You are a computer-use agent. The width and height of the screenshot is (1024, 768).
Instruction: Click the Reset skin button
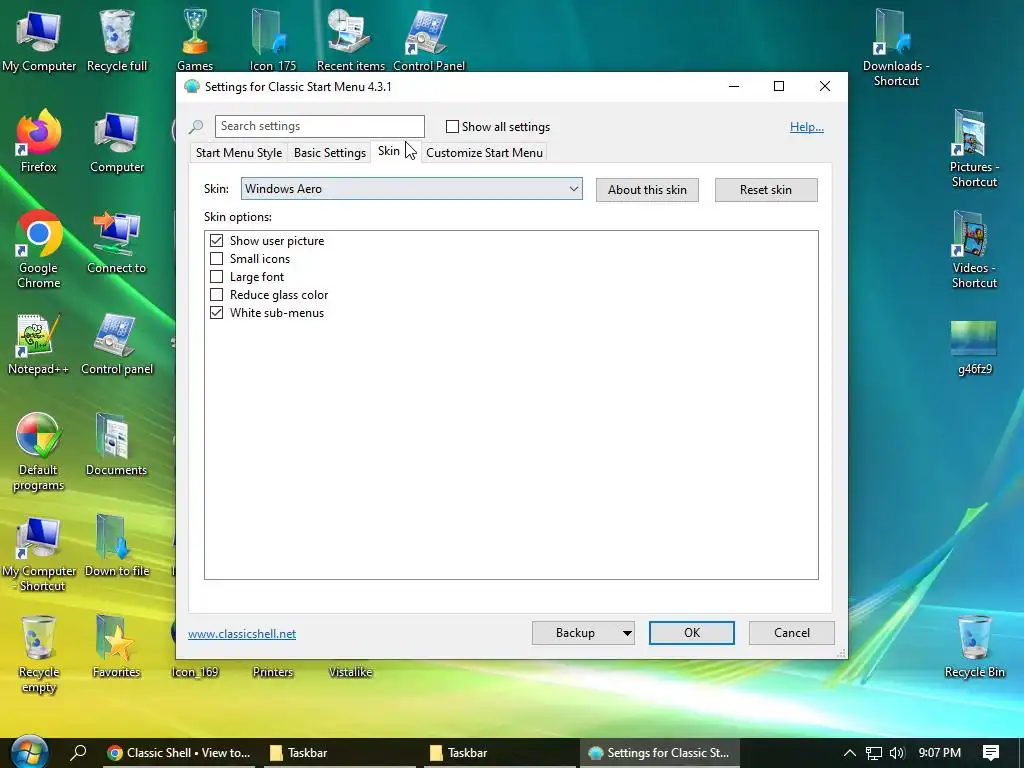(766, 190)
